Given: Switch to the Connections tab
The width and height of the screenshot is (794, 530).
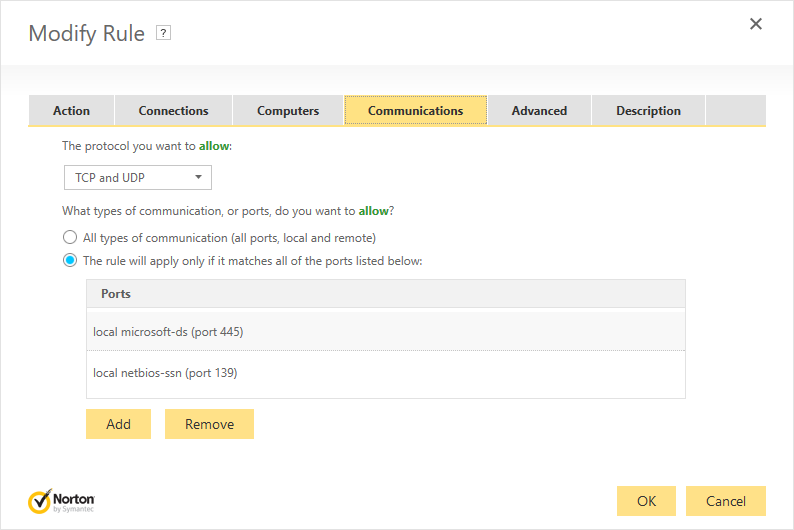Looking at the screenshot, I should point(173,110).
